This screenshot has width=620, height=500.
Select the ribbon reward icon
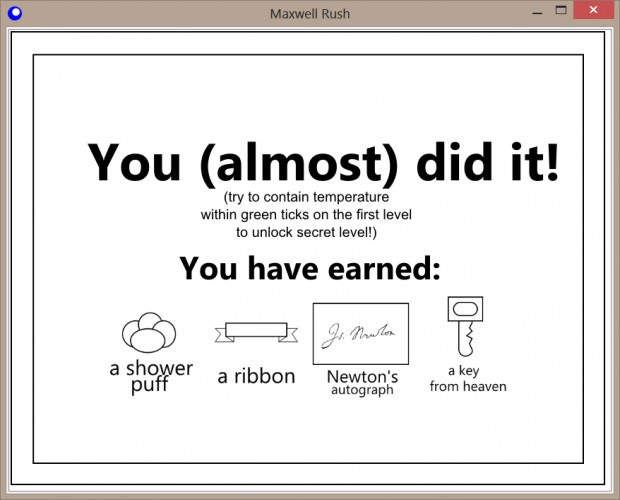[x=256, y=332]
